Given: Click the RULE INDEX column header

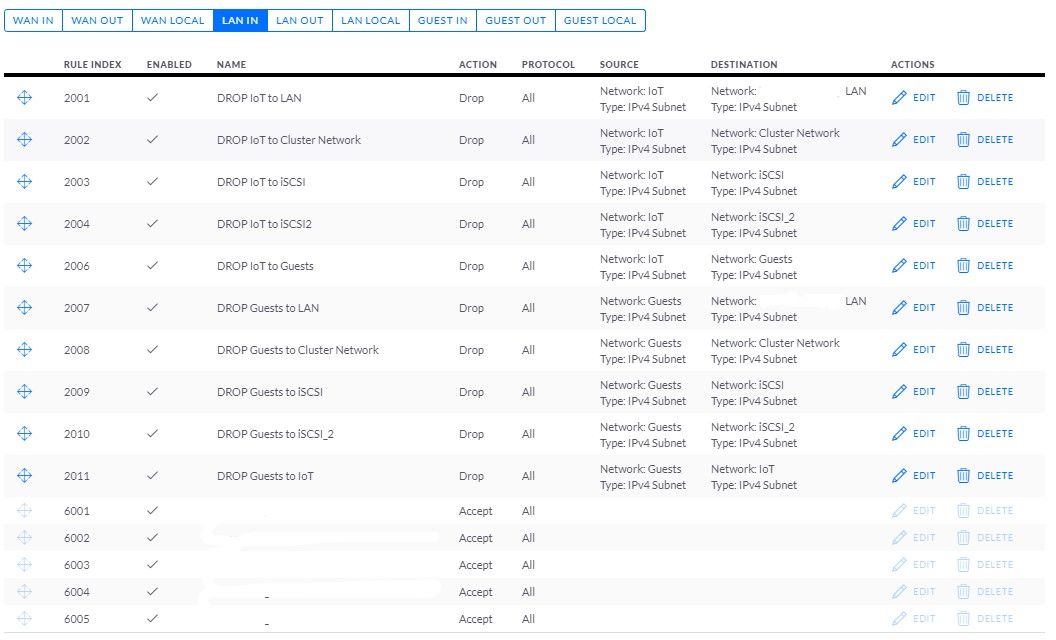Looking at the screenshot, I should [x=92, y=65].
